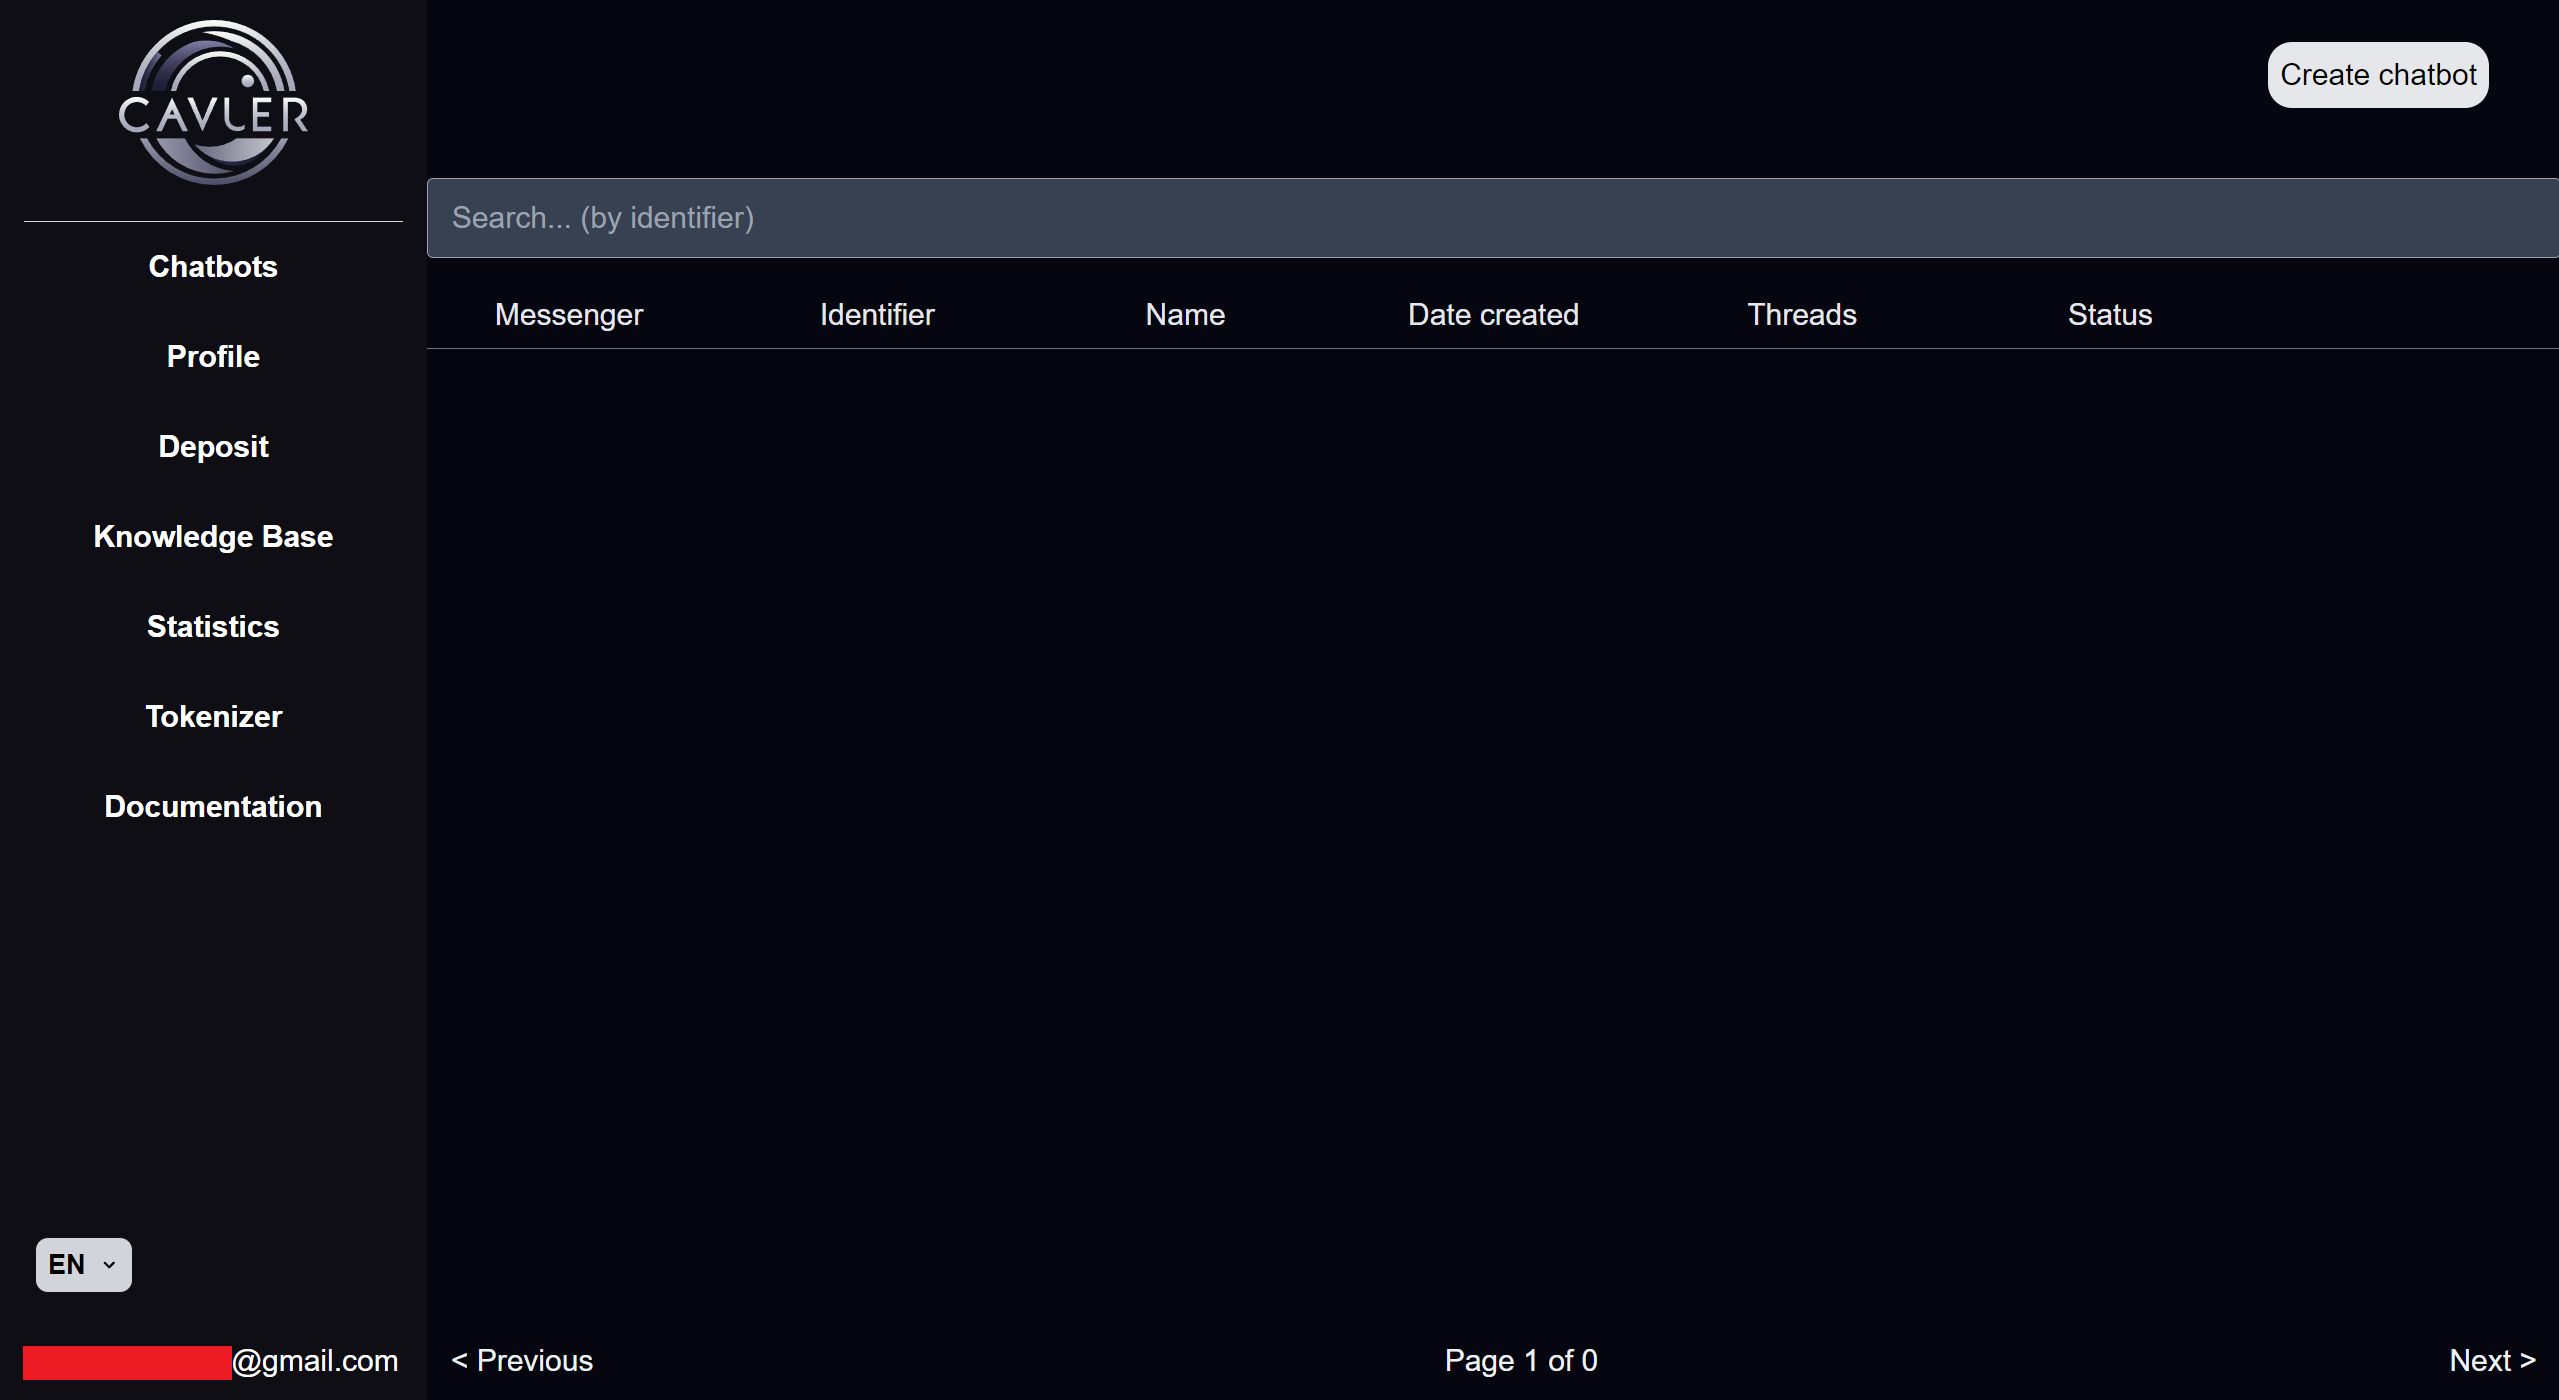2559x1400 pixels.
Task: Navigate to Knowledge Base
Action: tap(214, 536)
